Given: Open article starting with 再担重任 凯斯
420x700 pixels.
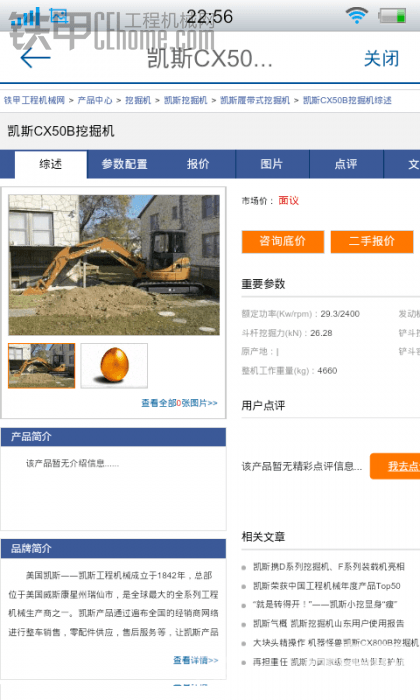Looking at the screenshot, I should coord(329,662).
